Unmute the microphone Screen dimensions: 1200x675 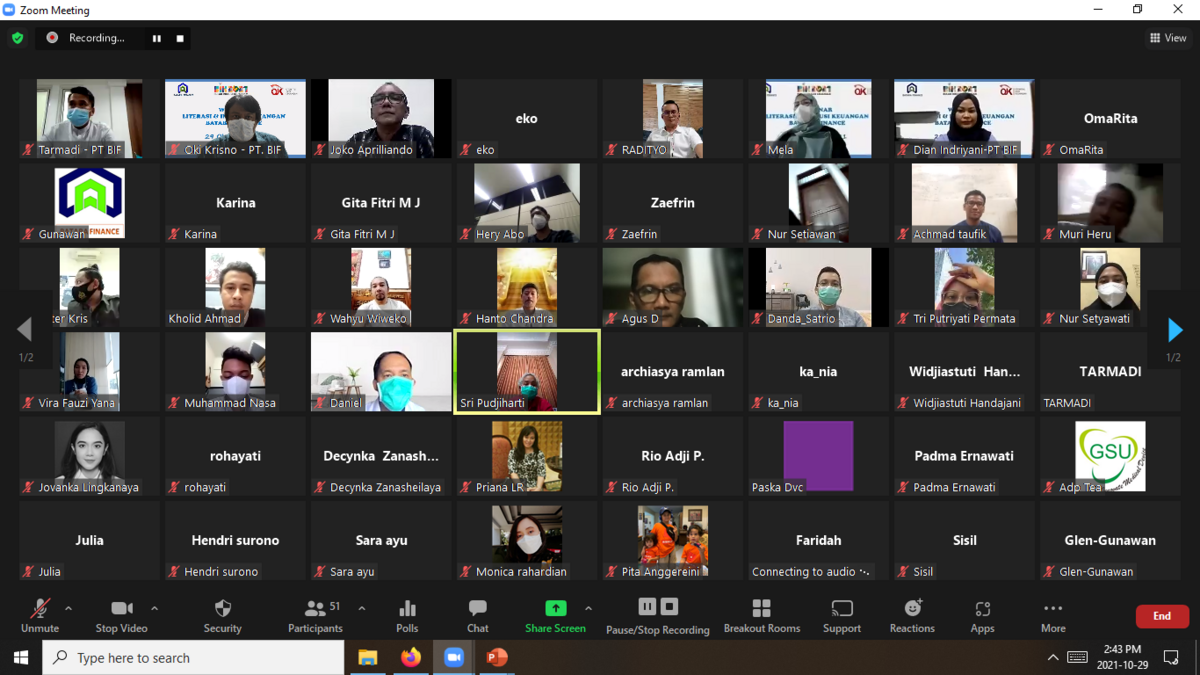pyautogui.click(x=40, y=615)
